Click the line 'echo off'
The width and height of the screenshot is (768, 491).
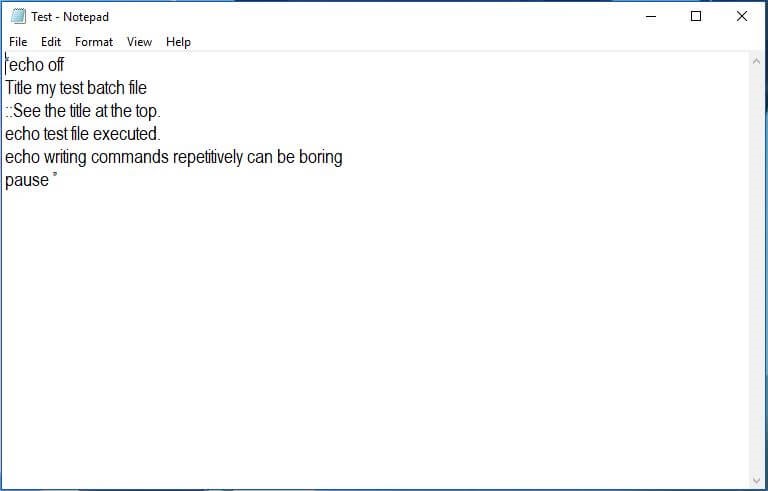(x=35, y=65)
